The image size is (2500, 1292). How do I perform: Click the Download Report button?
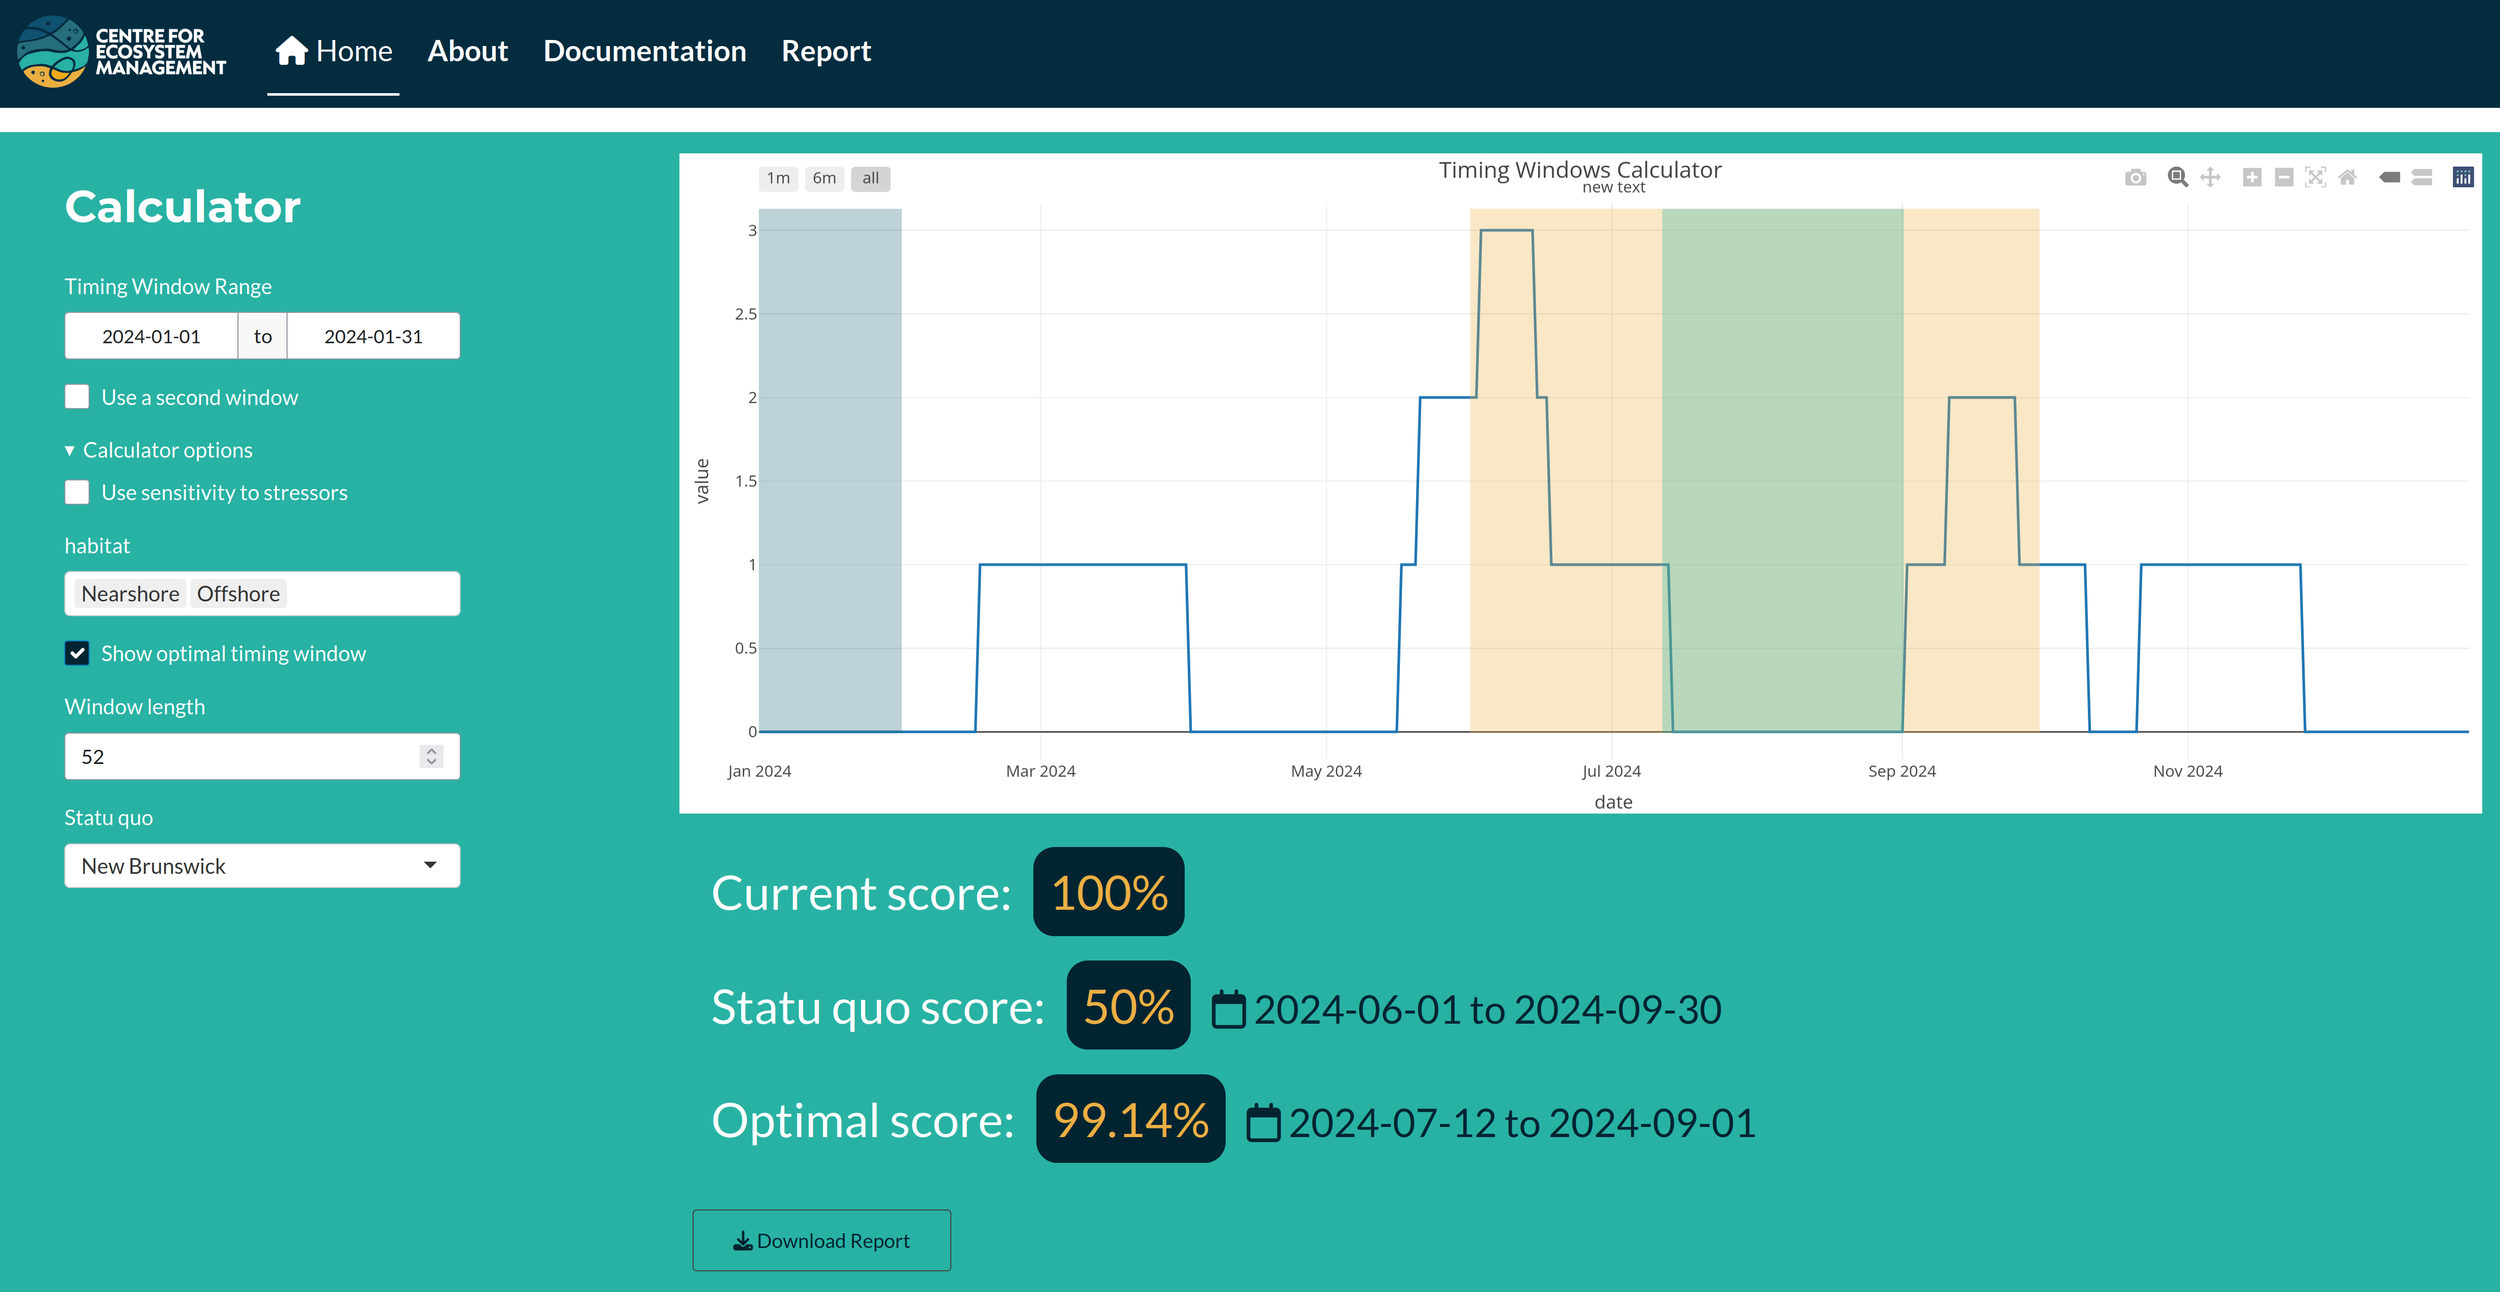pyautogui.click(x=821, y=1240)
